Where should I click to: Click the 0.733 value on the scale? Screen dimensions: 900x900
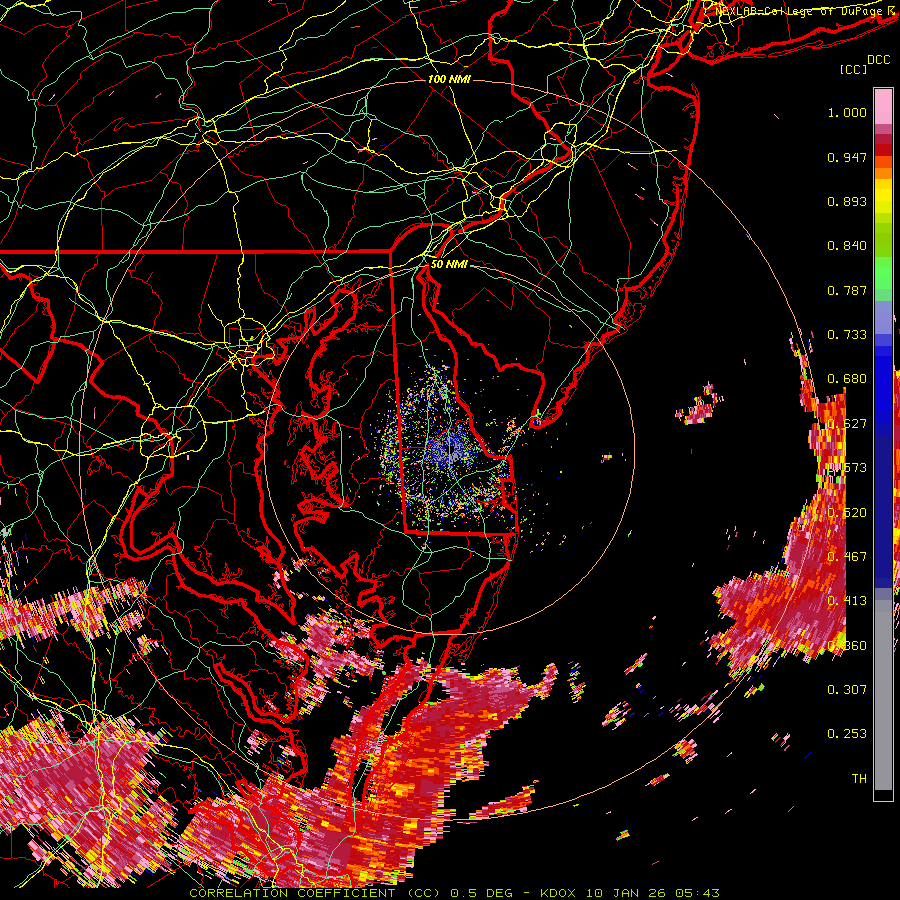pyautogui.click(x=847, y=335)
